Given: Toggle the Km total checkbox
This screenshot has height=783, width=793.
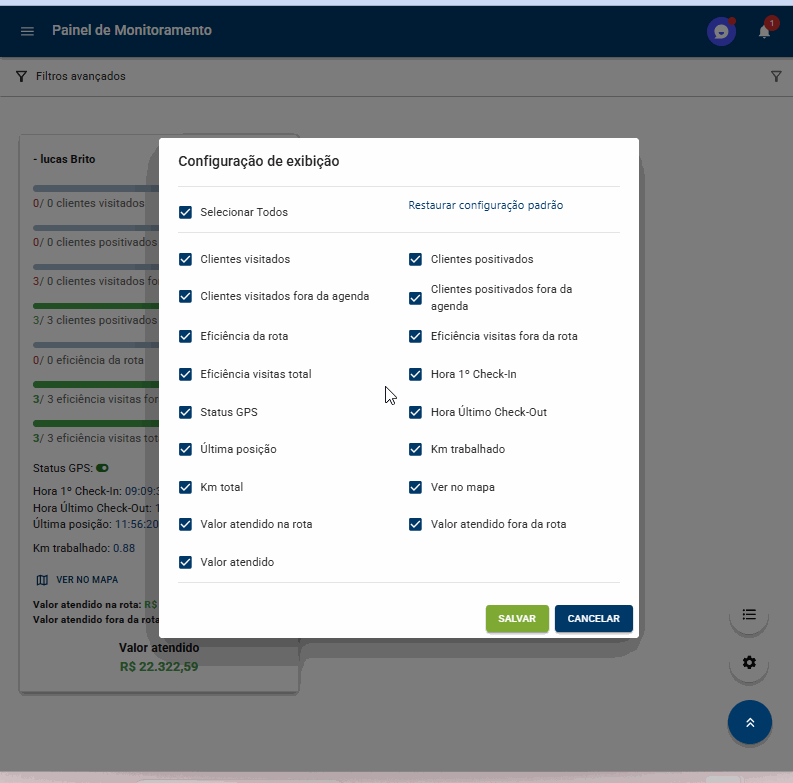Looking at the screenshot, I should point(185,487).
